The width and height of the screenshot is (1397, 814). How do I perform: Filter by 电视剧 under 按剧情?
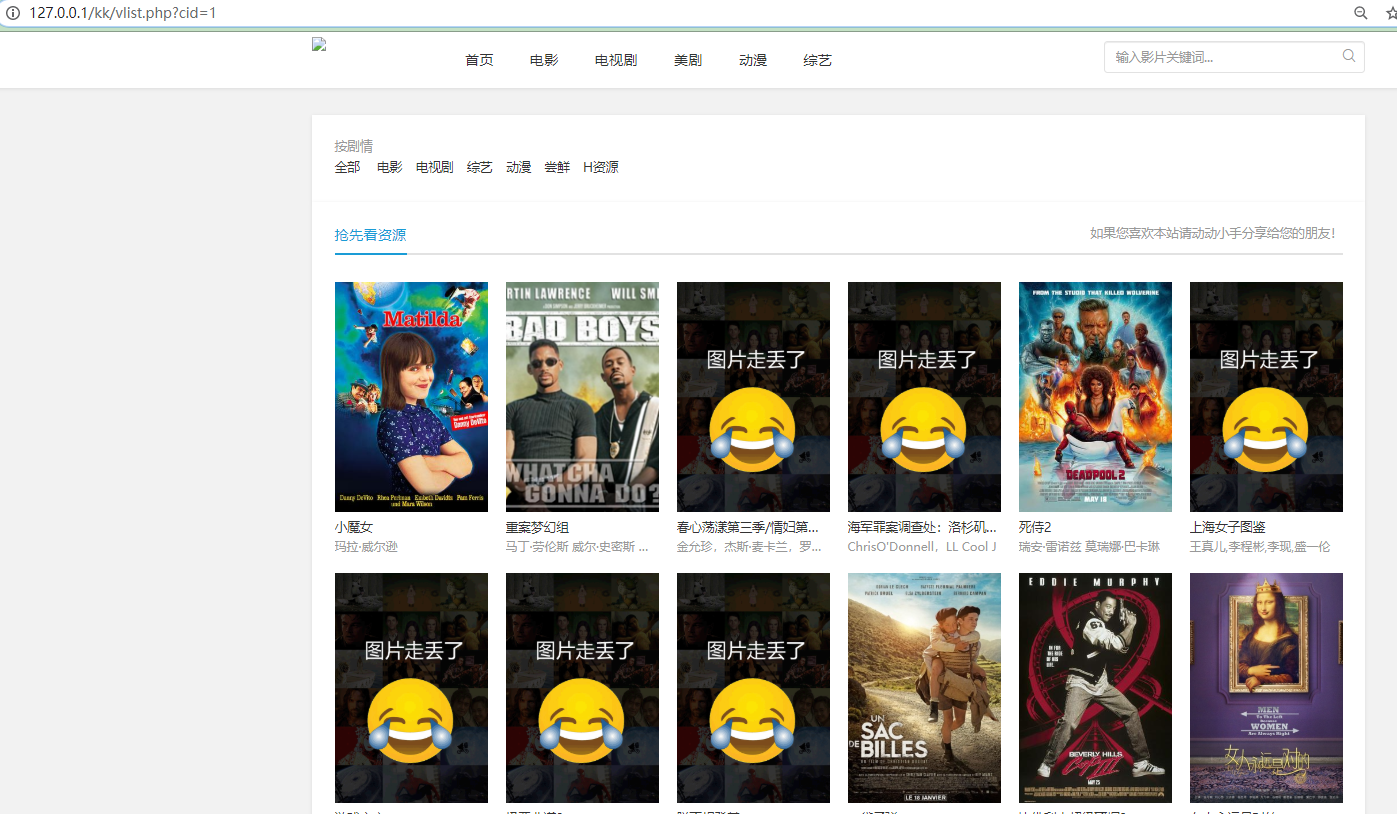pos(435,167)
